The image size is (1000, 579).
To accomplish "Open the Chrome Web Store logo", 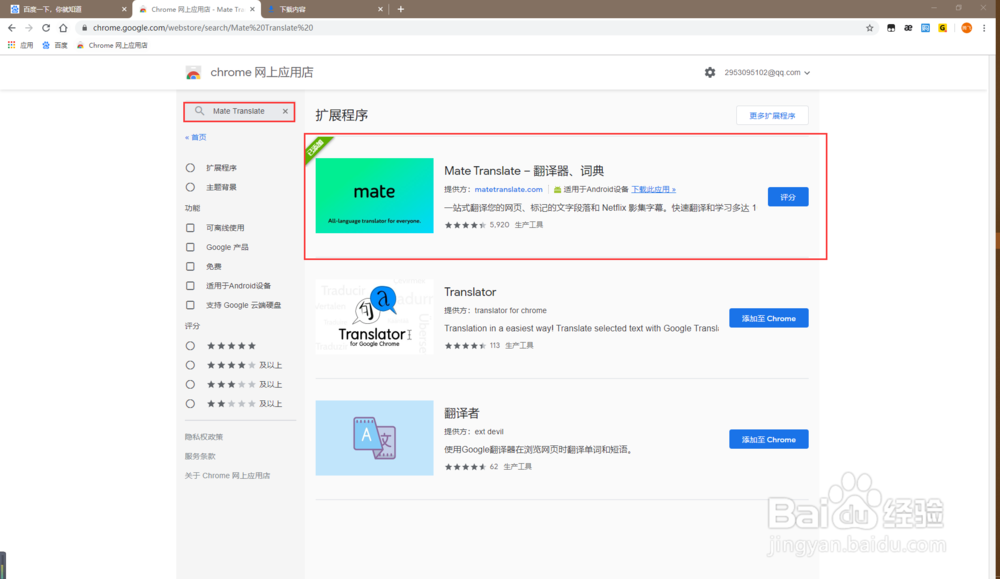I will pos(193,72).
